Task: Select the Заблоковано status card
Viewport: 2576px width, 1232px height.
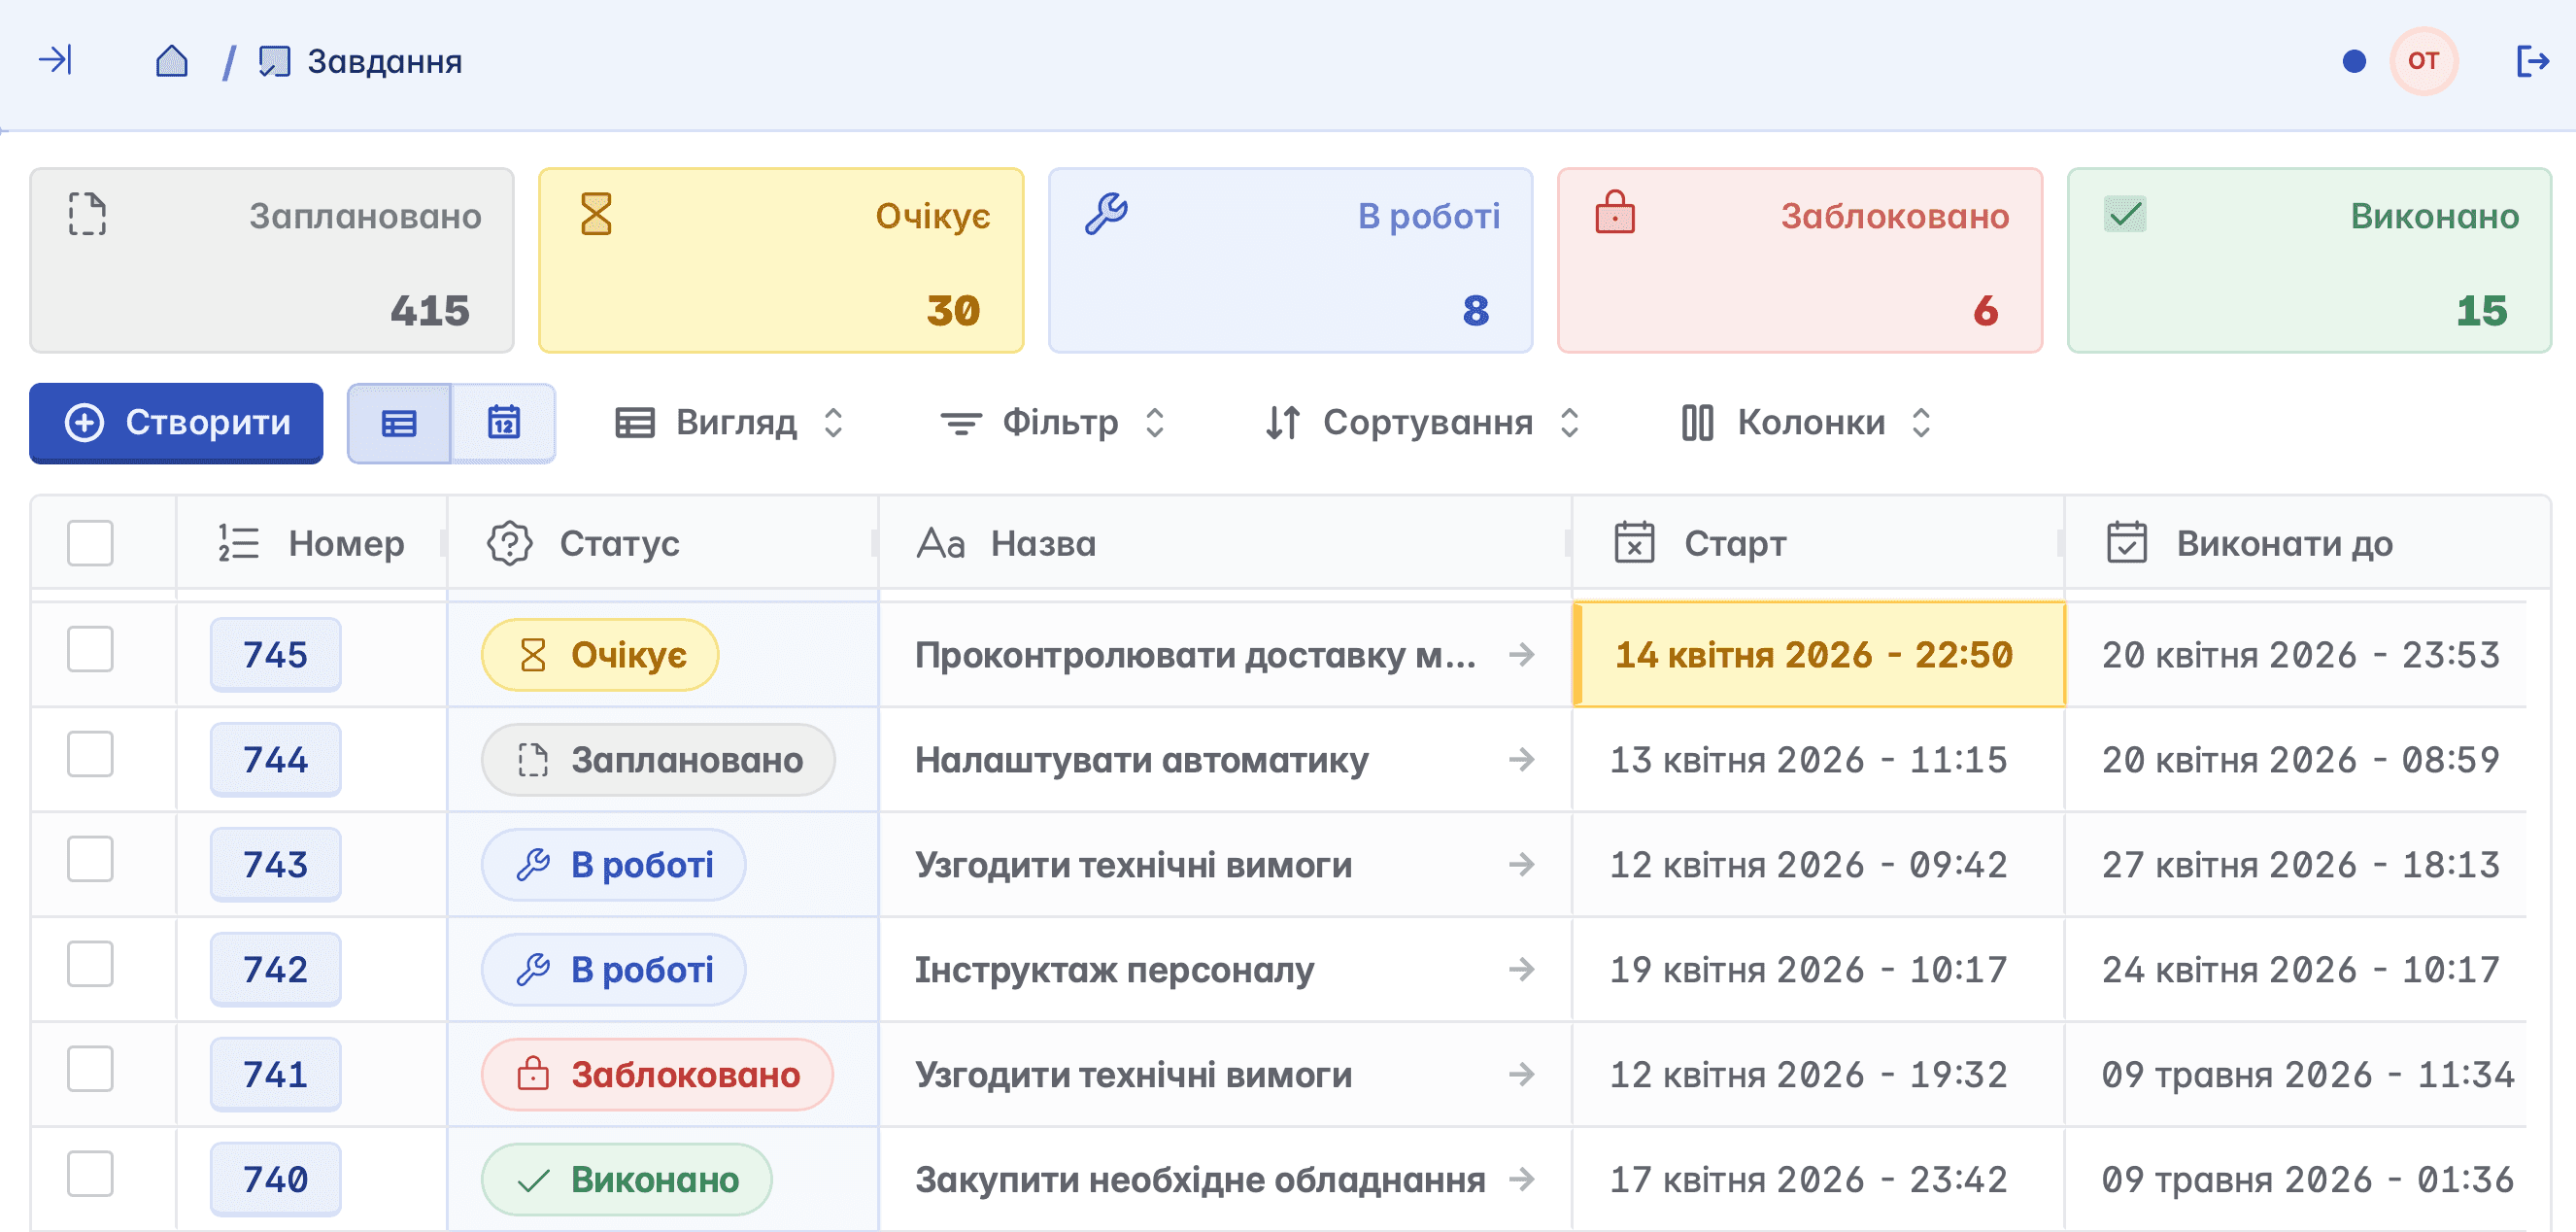Action: point(1798,260)
